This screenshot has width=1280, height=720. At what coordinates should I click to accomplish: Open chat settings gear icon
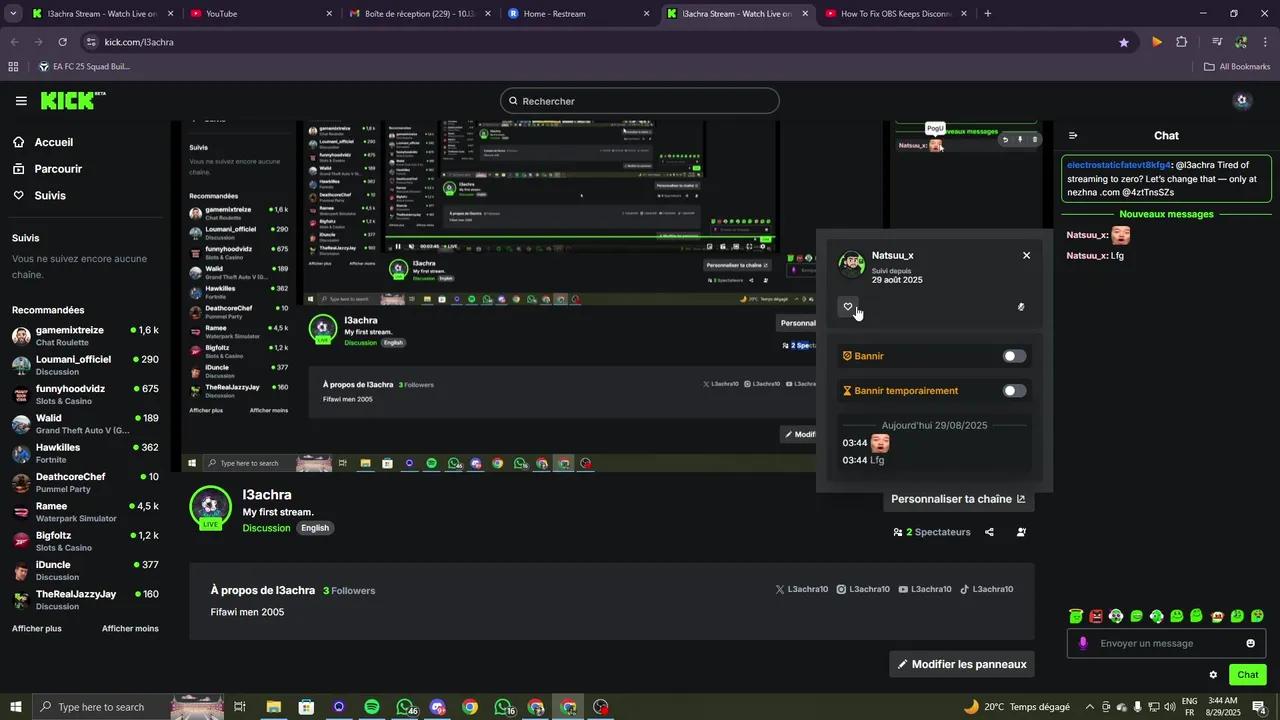tap(1213, 675)
